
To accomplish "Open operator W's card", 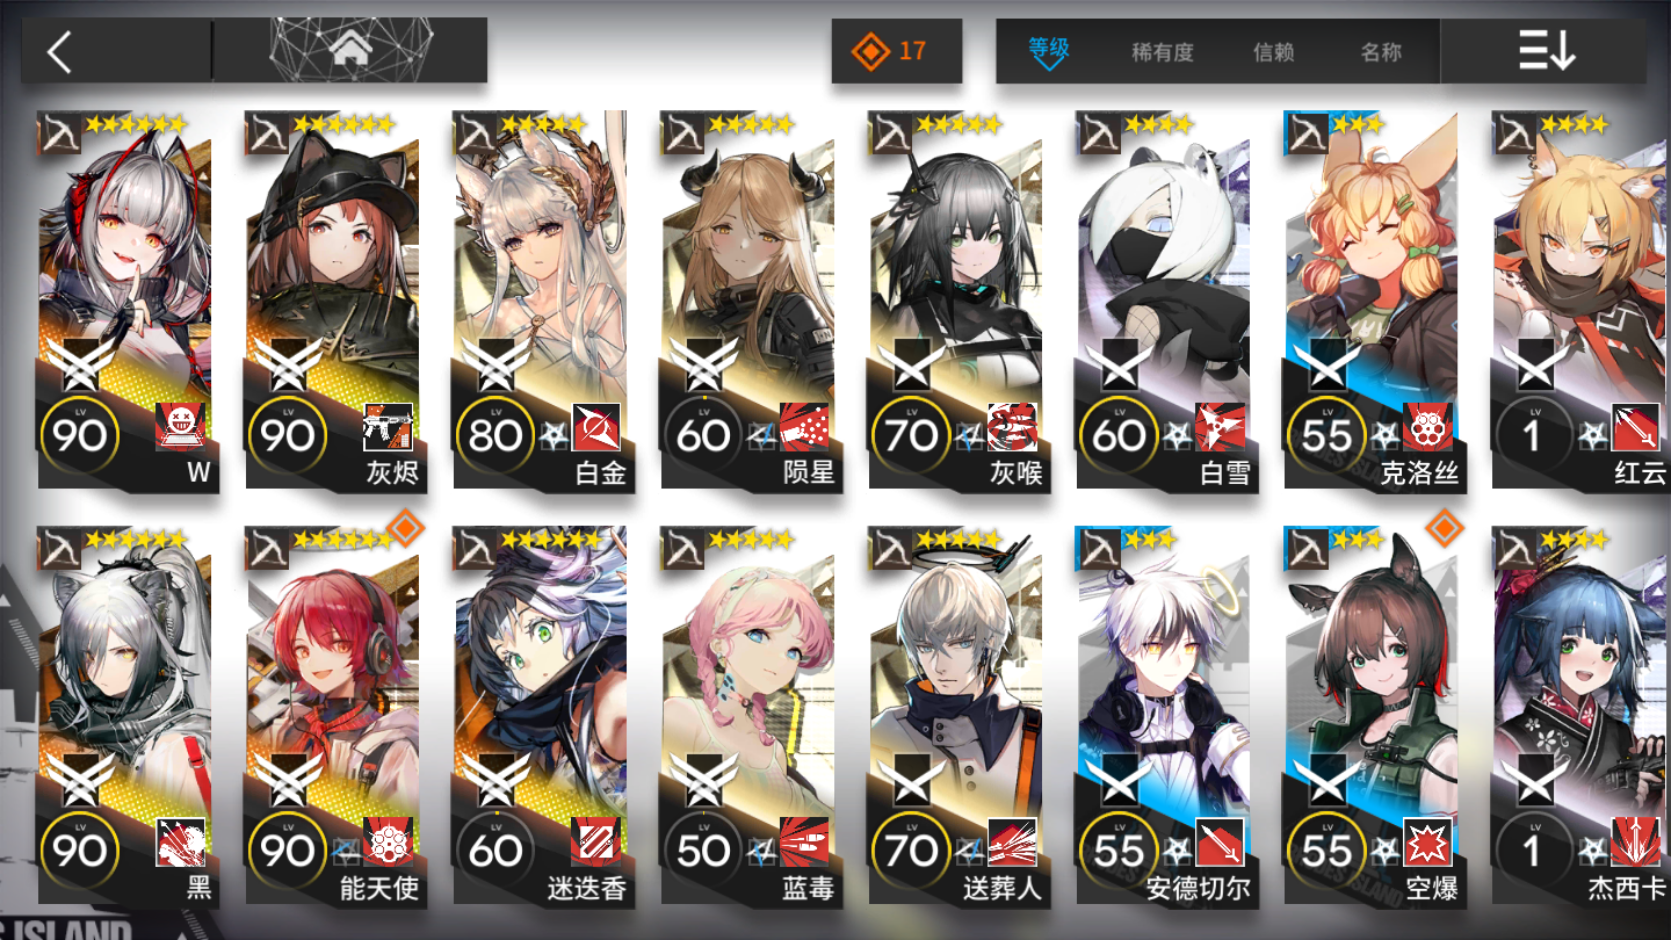I will [x=127, y=301].
